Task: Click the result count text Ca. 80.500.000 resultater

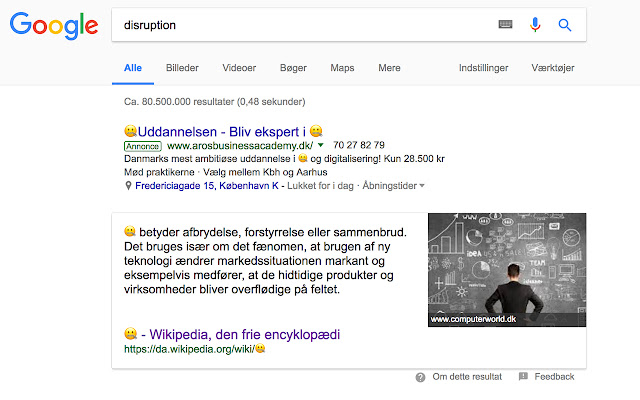Action: [x=215, y=102]
